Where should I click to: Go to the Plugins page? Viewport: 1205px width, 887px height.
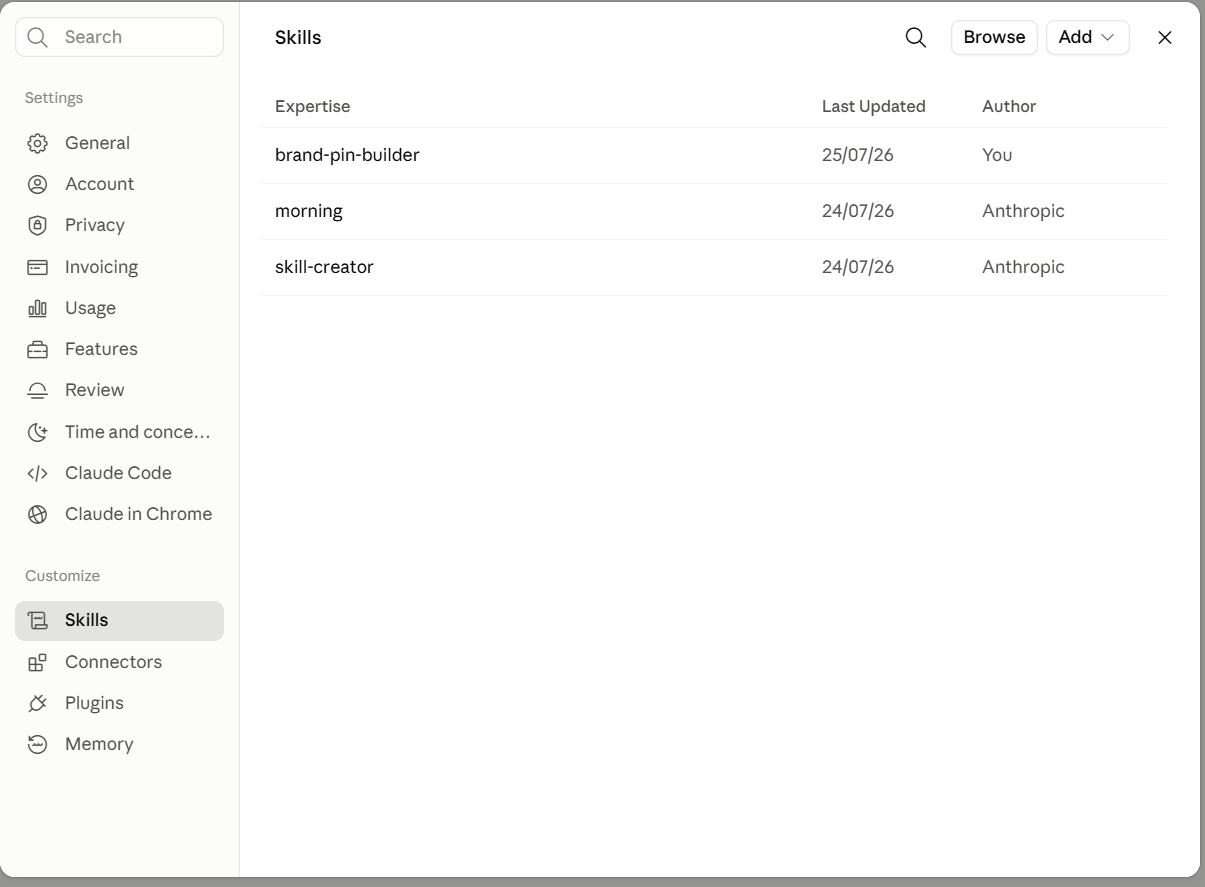click(x=119, y=703)
